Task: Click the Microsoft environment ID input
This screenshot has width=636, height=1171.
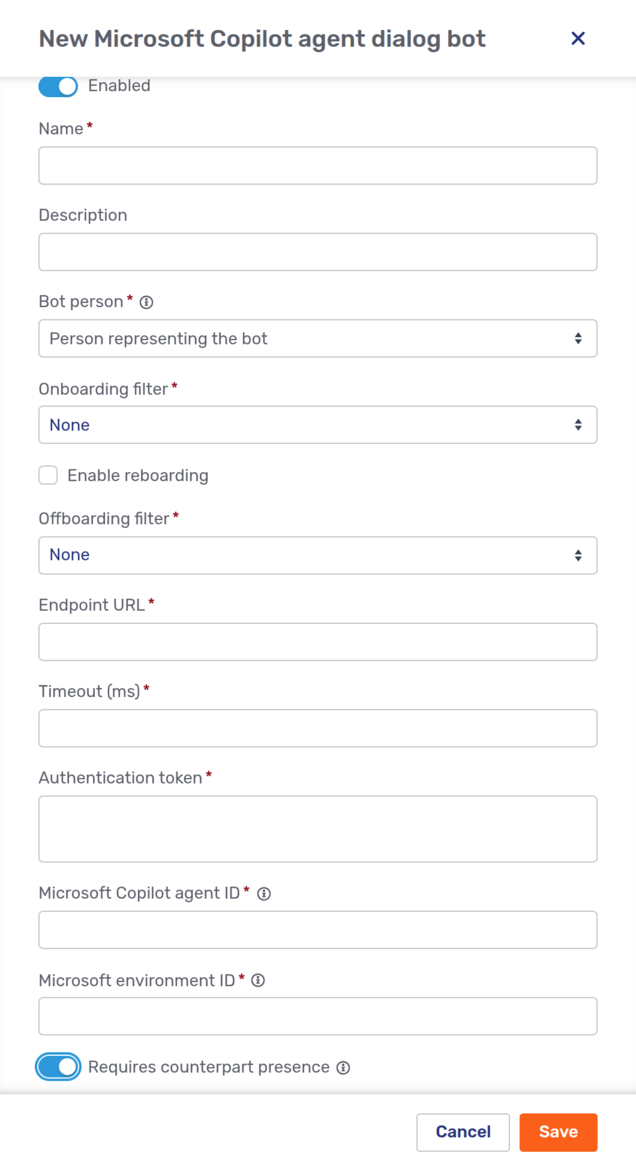Action: tap(317, 1016)
